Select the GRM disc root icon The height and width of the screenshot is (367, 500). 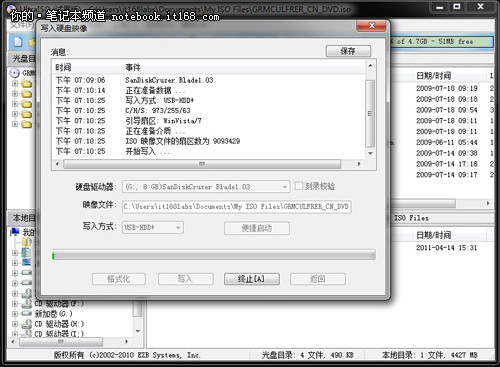coord(15,73)
